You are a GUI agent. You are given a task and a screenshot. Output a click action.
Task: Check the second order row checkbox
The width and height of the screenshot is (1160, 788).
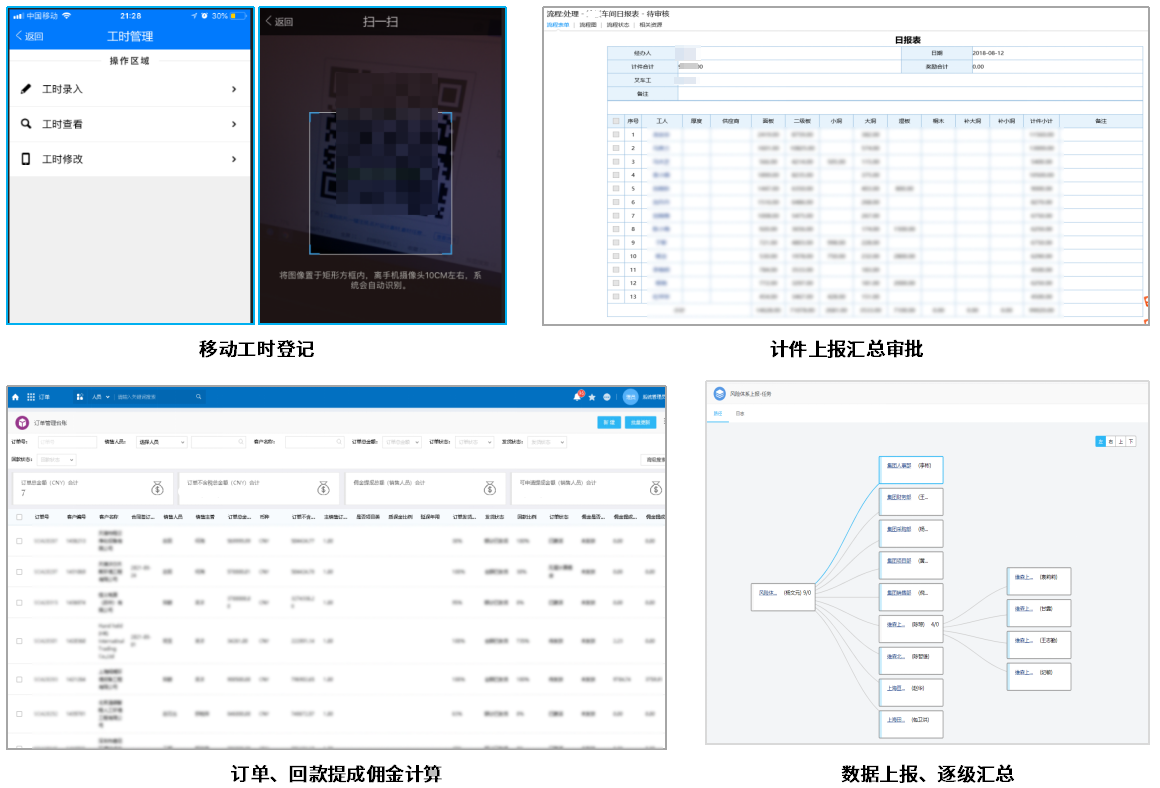(19, 572)
